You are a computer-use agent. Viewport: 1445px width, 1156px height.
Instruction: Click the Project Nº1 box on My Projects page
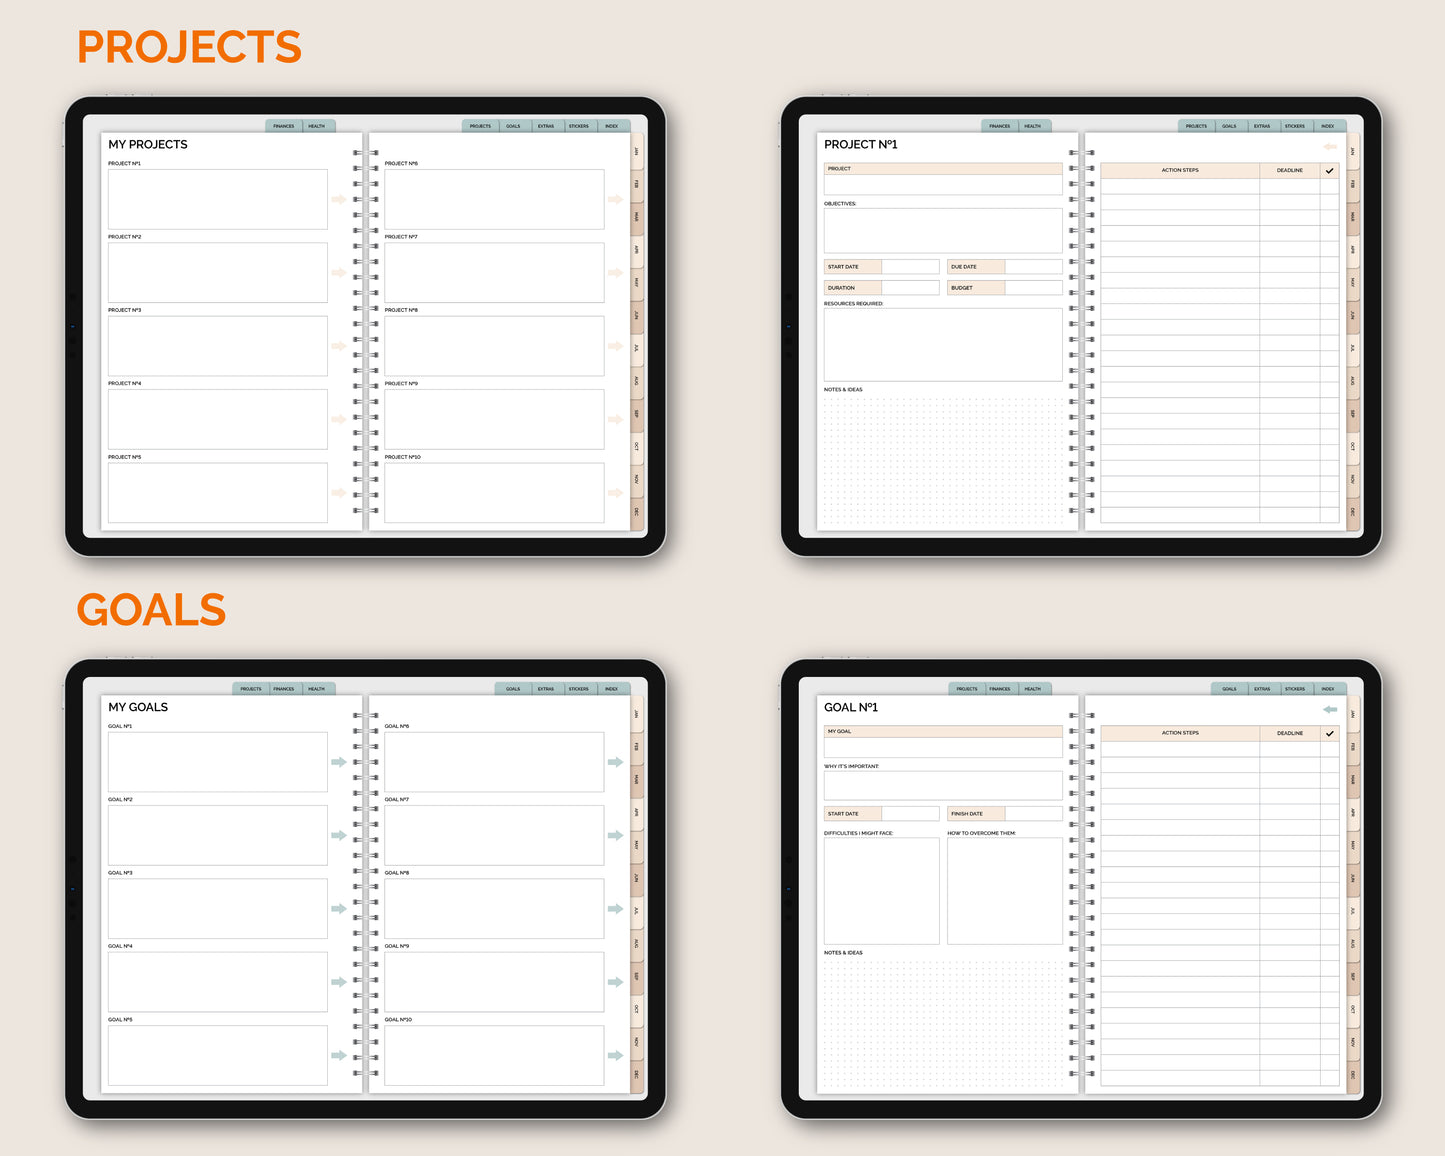[x=218, y=199]
